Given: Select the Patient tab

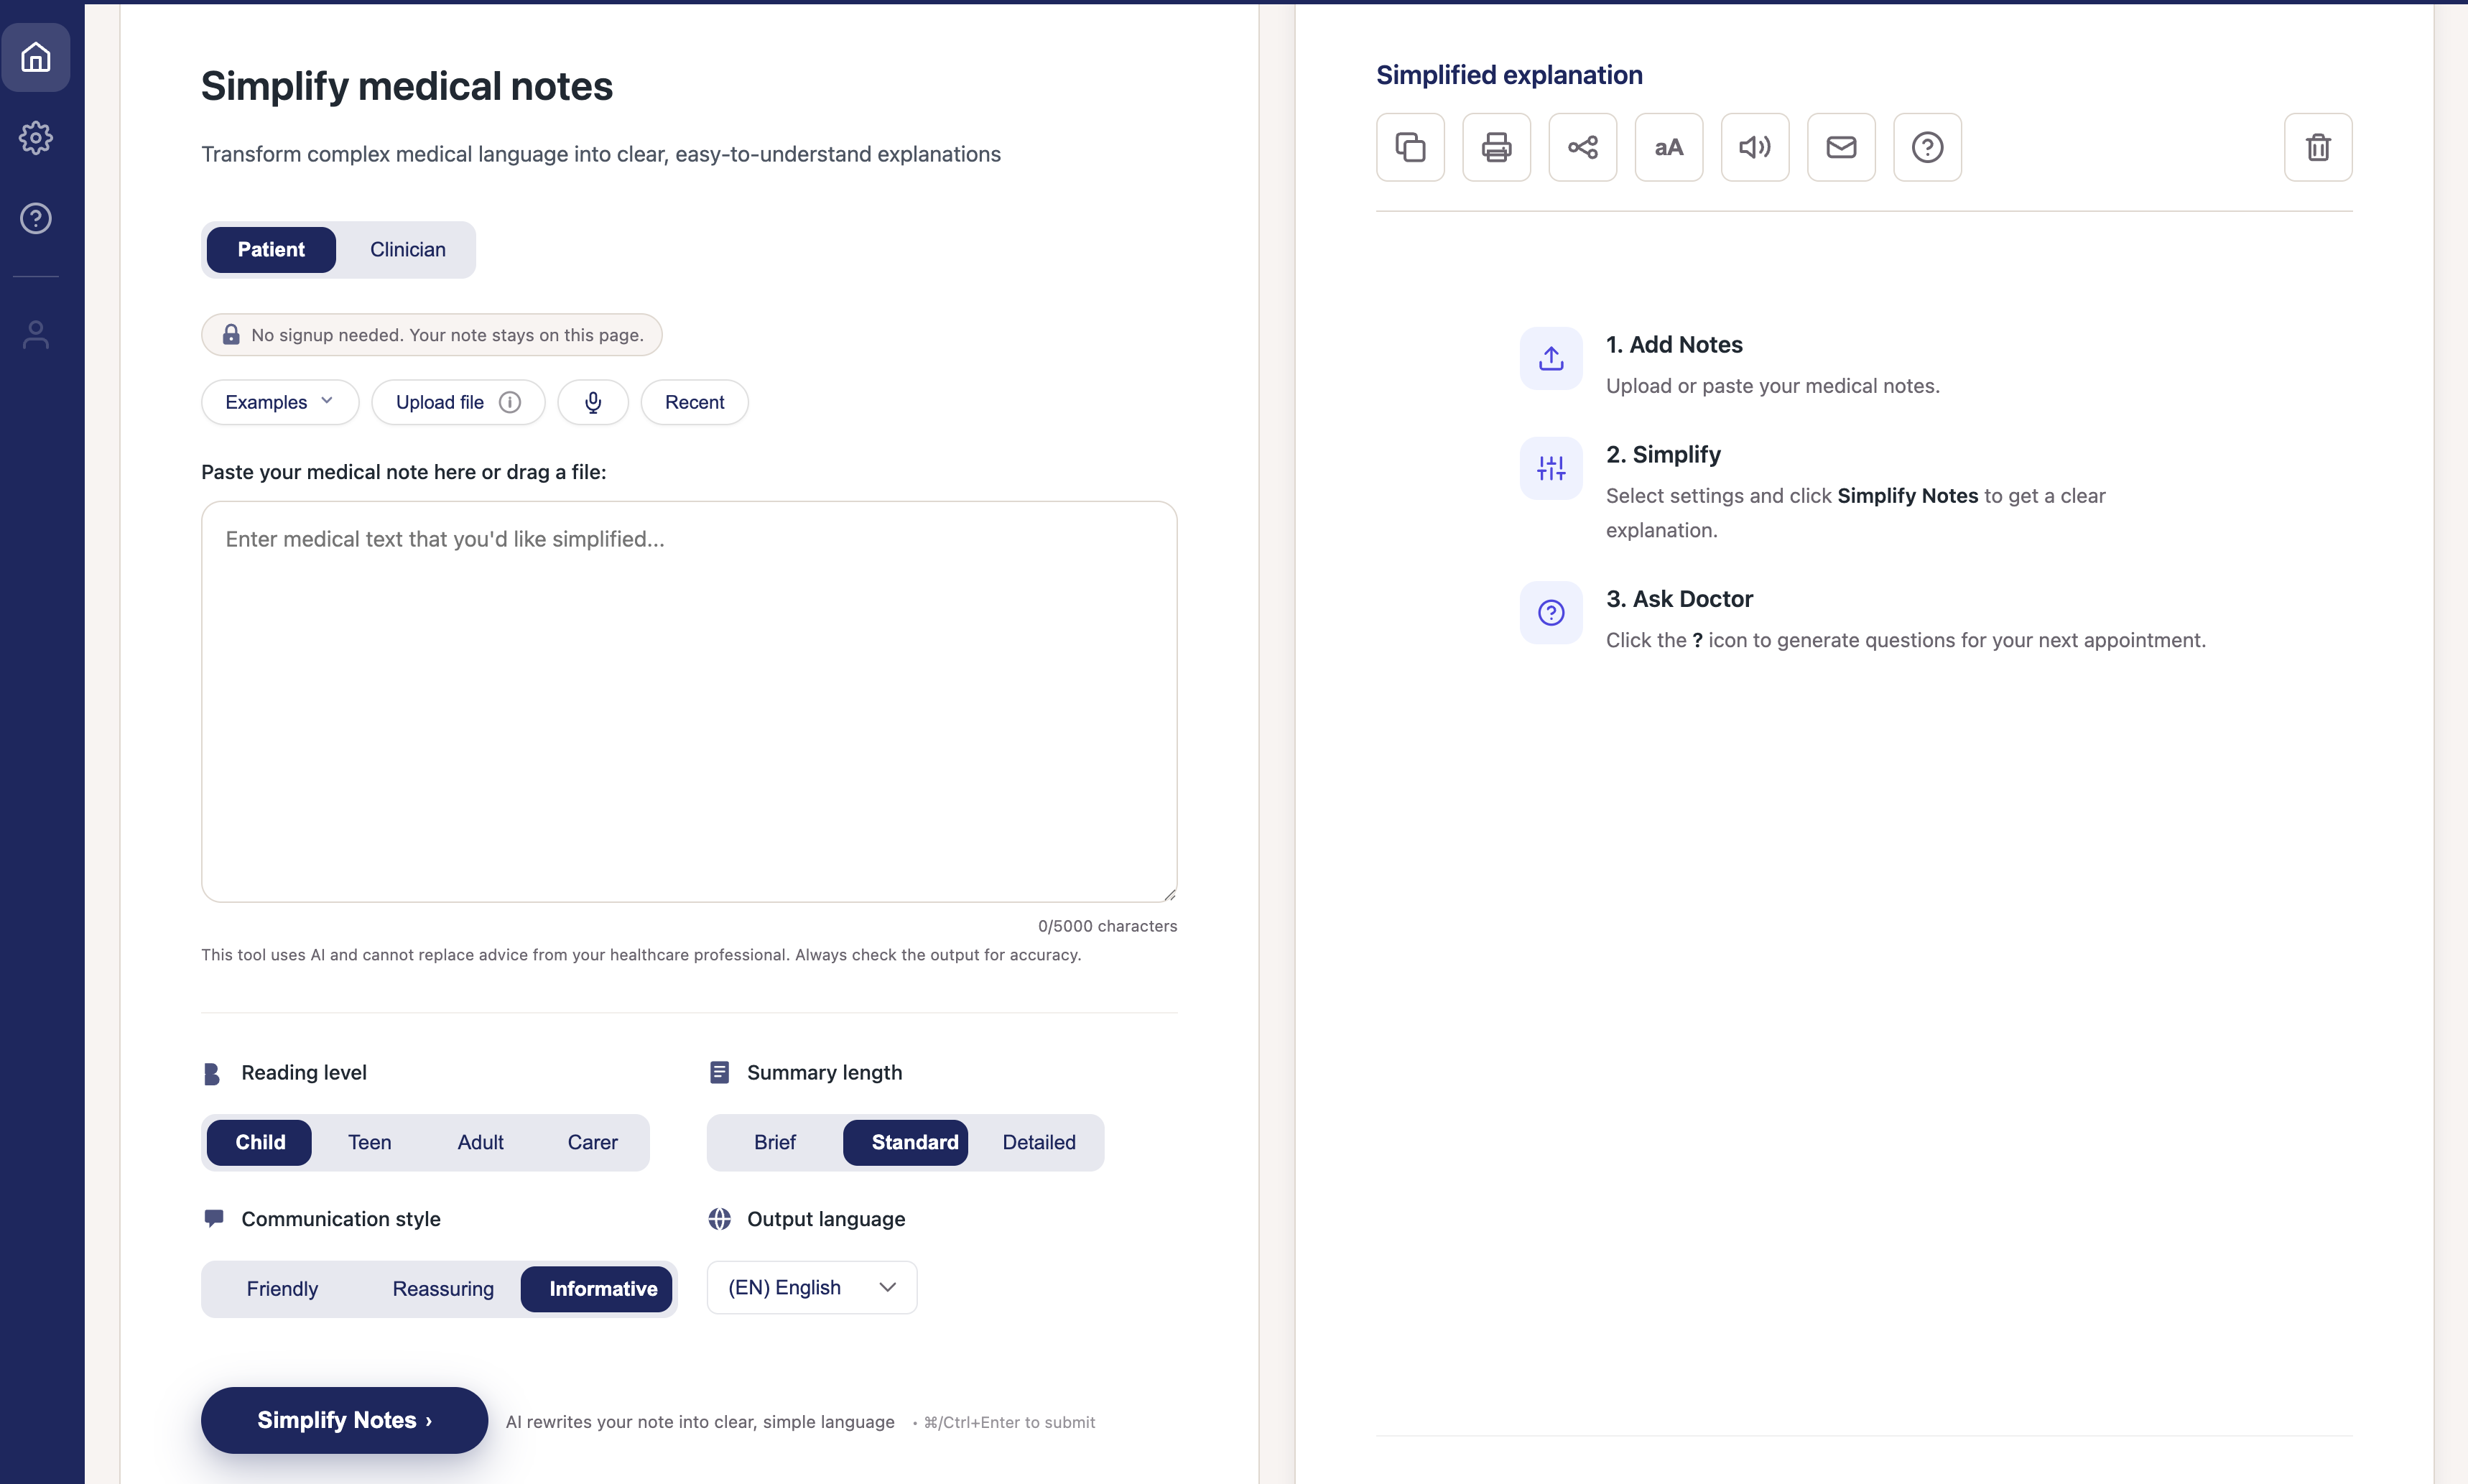Looking at the screenshot, I should tap(270, 249).
